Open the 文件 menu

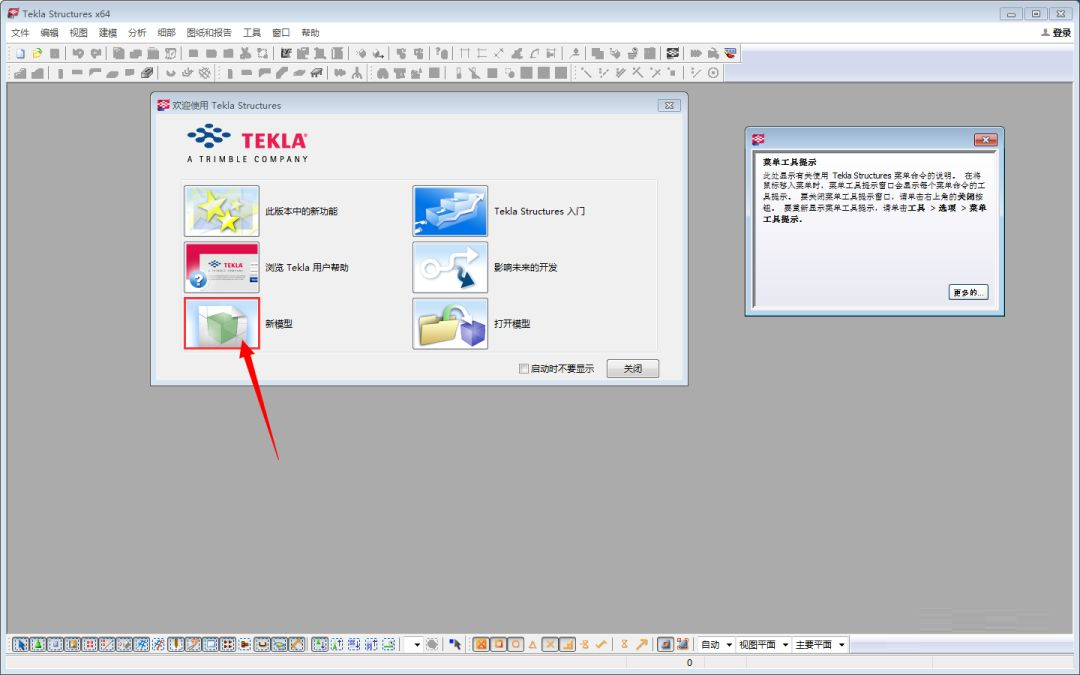click(x=20, y=32)
